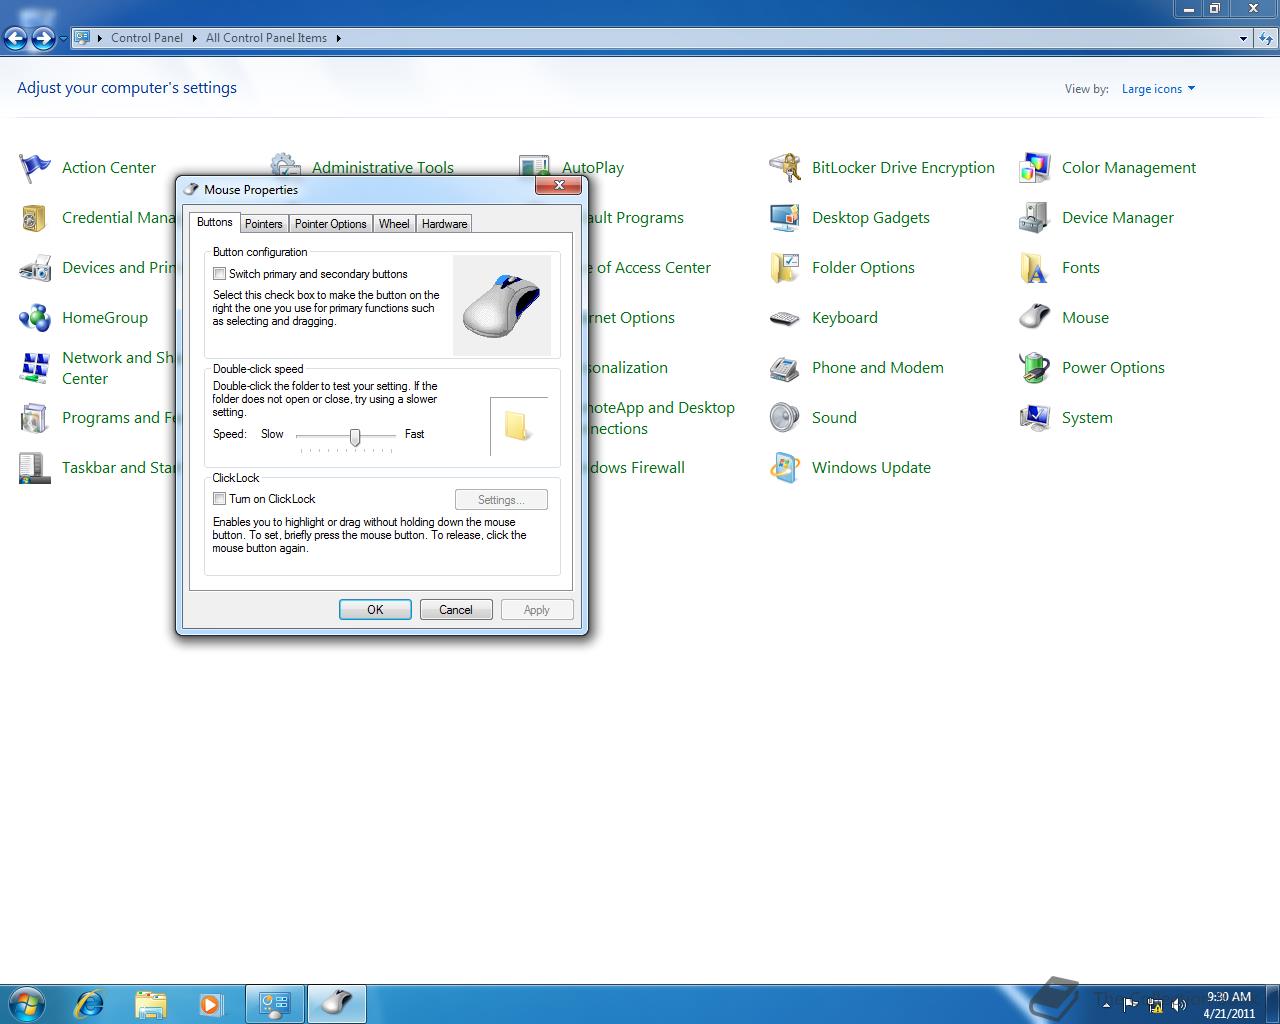Click the Windows Update icon

pyautogui.click(x=785, y=468)
